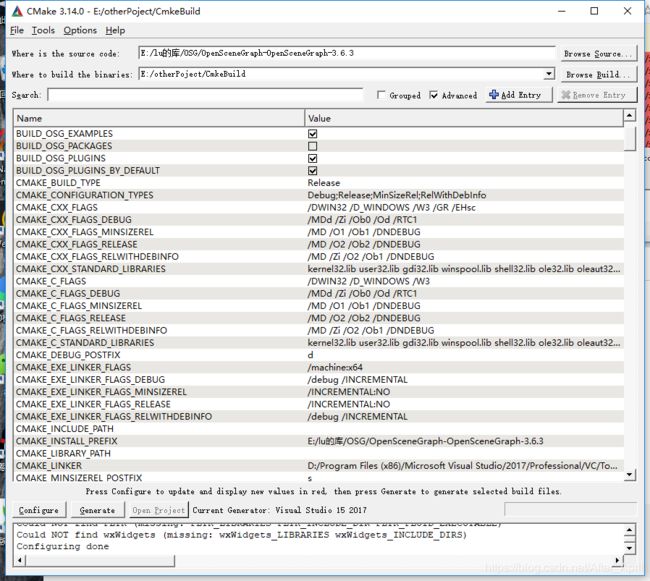Select the CMAKE_INCLUDE_PATH row
650x581 pixels.
319,428
